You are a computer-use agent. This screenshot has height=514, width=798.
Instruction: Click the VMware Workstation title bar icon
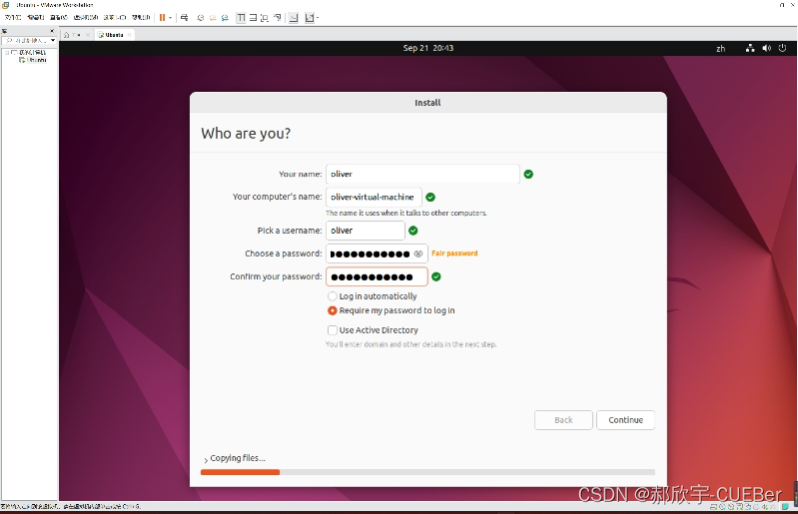click(x=6, y=5)
